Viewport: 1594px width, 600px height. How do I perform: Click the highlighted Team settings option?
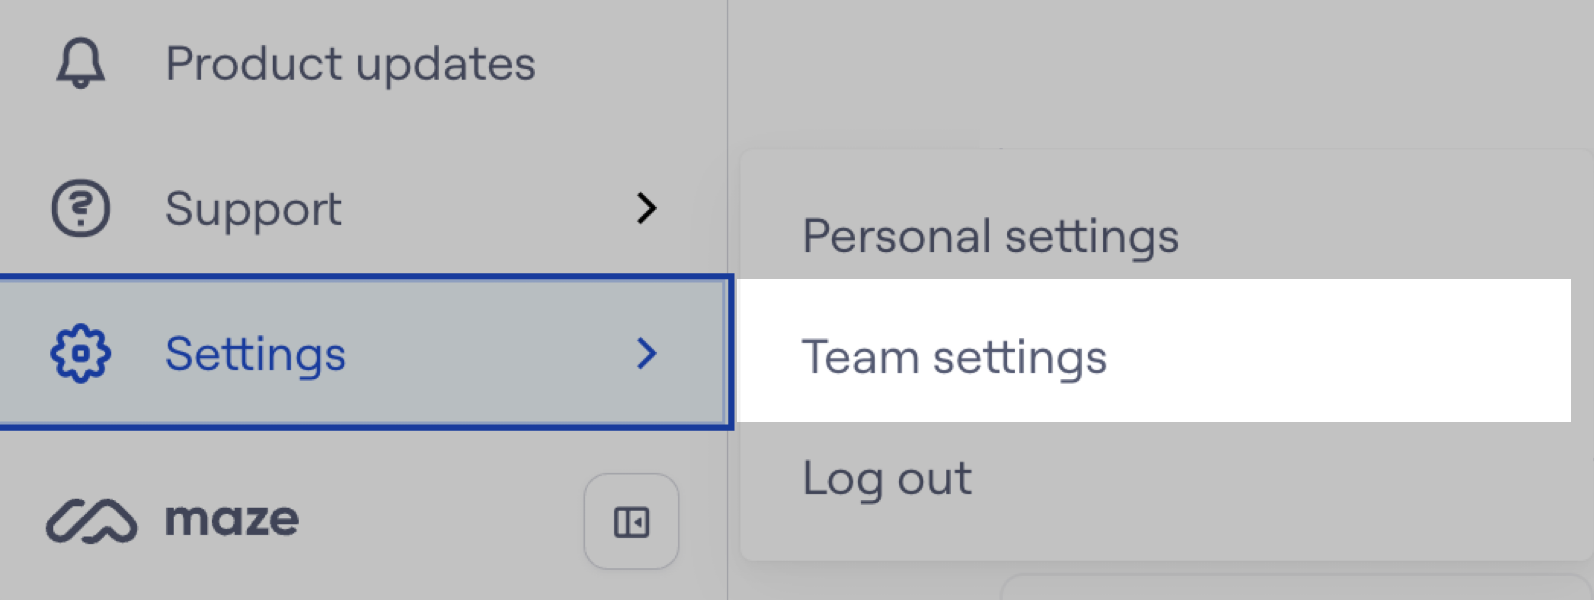coord(956,356)
